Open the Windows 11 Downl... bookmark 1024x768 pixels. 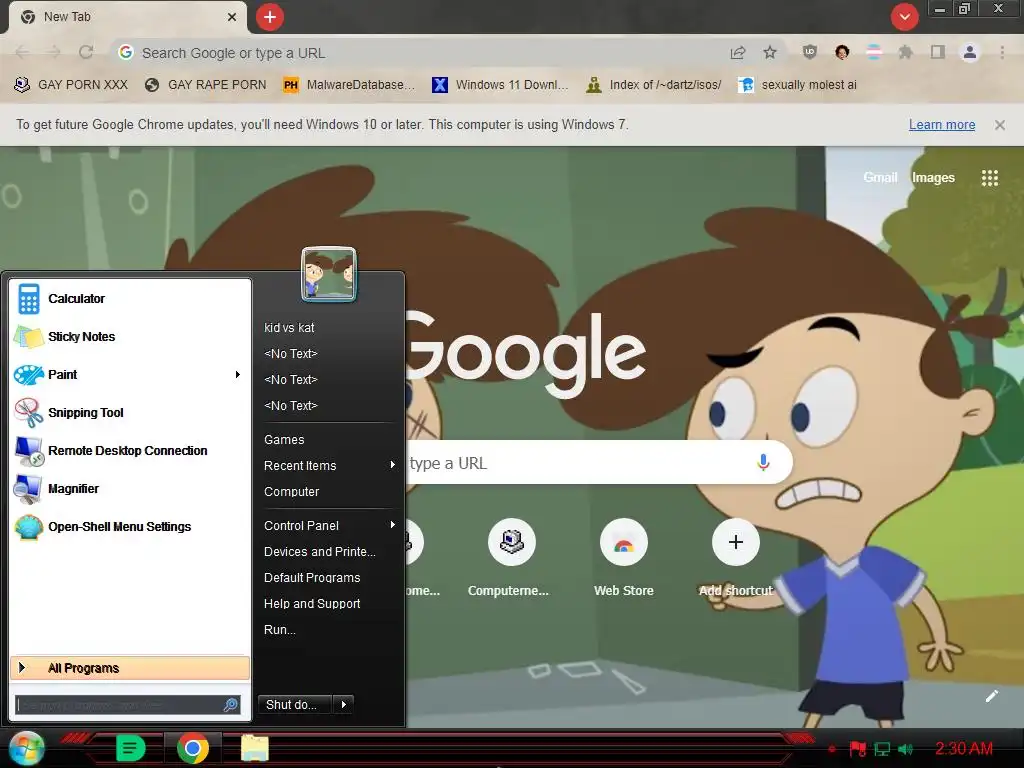[500, 85]
